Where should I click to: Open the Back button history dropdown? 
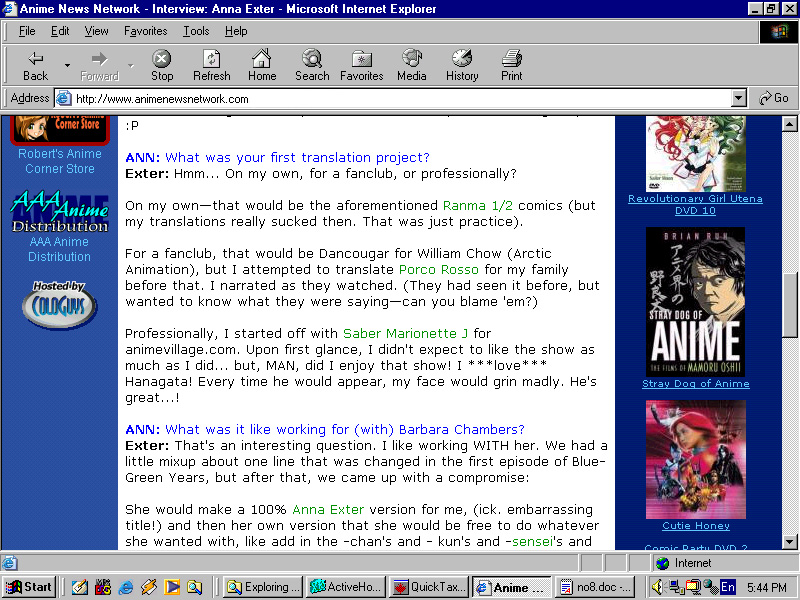pos(67,65)
